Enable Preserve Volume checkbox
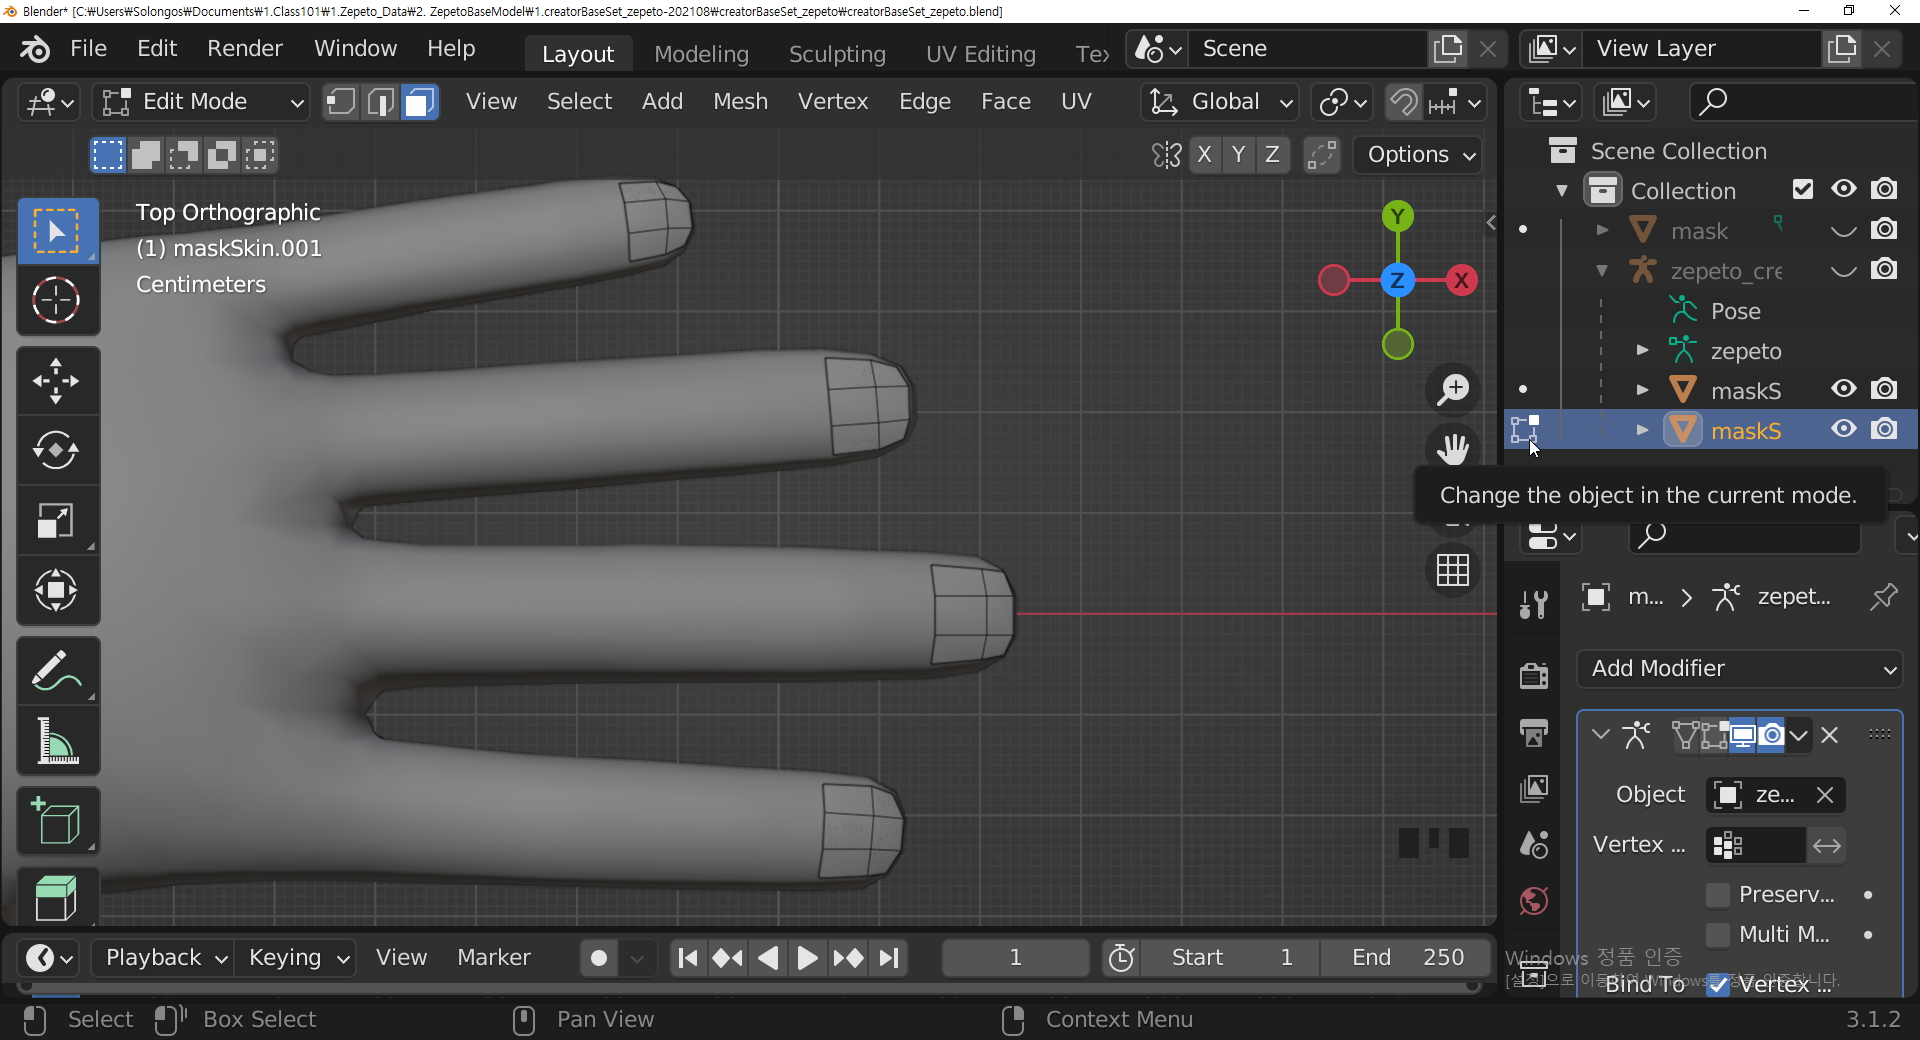This screenshot has height=1040, width=1920. pyautogui.click(x=1718, y=894)
